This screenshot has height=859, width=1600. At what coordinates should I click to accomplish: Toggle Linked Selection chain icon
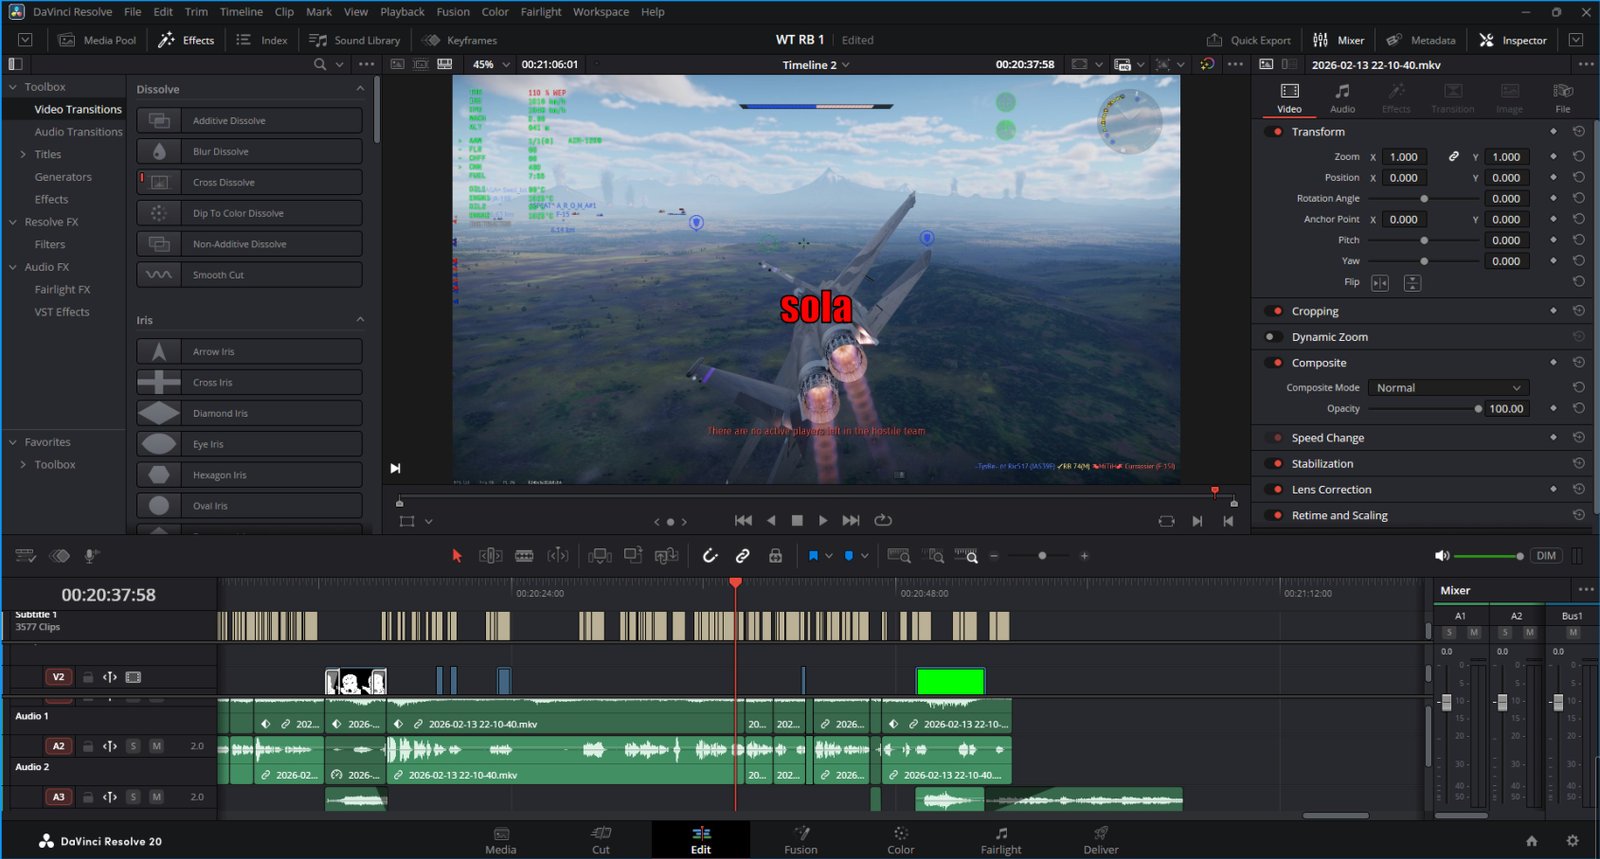[x=743, y=556]
